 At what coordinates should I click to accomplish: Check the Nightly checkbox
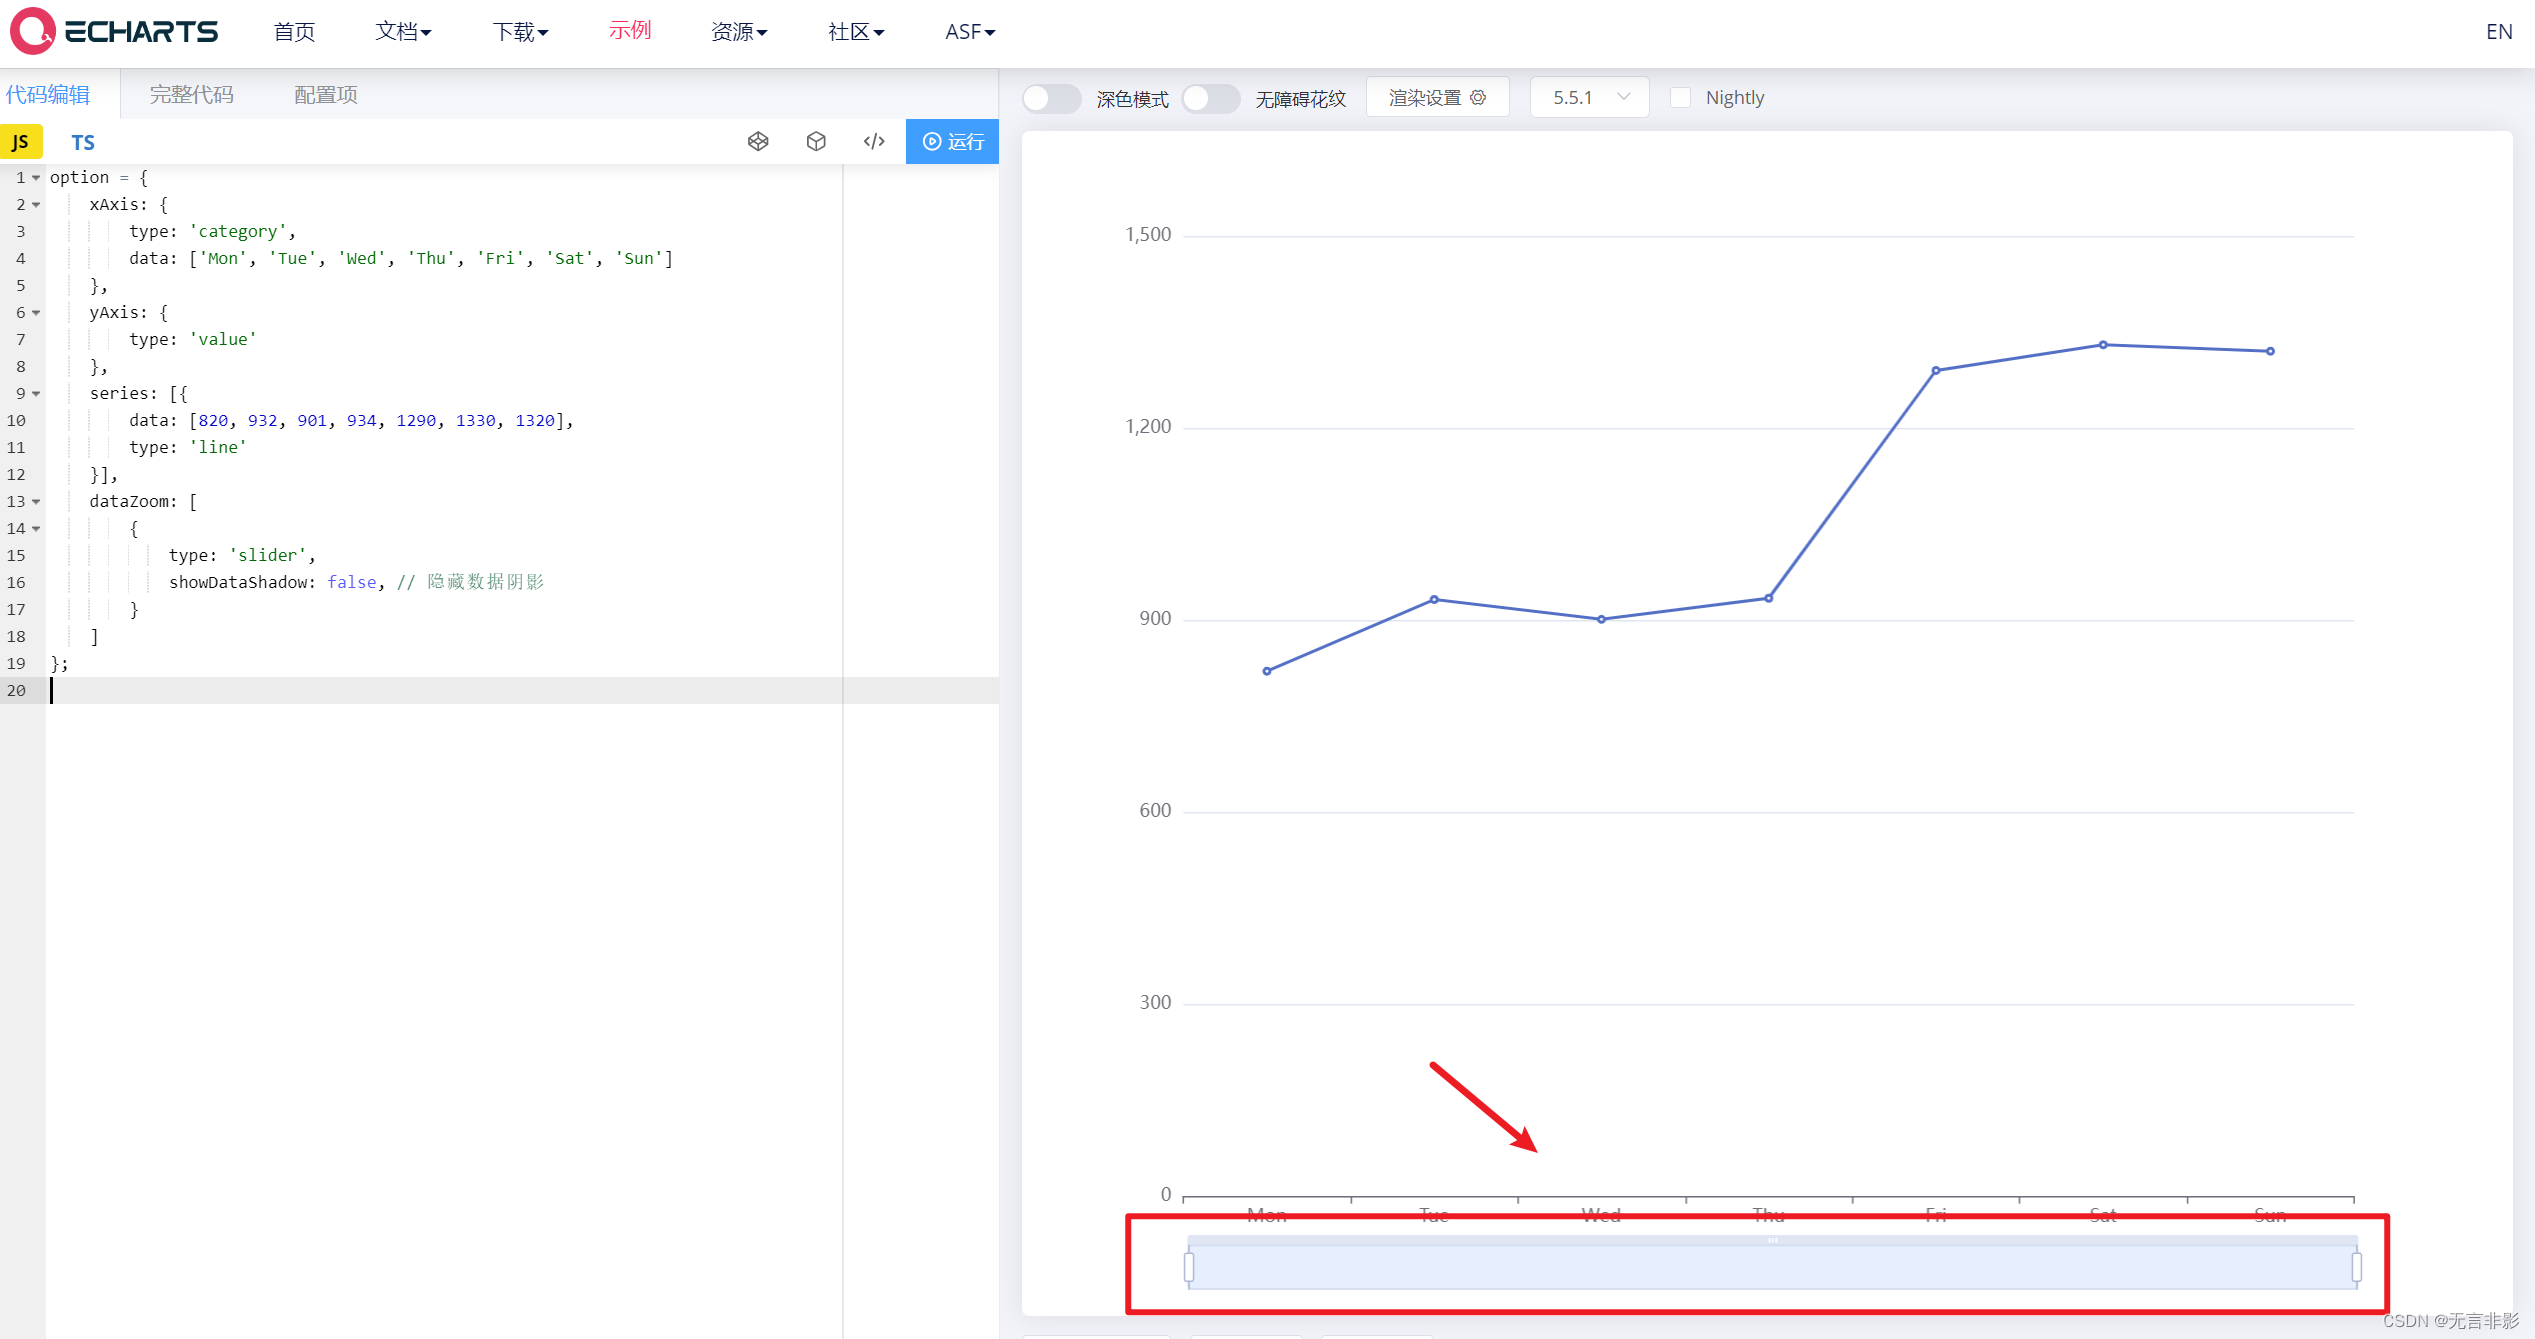(1681, 98)
